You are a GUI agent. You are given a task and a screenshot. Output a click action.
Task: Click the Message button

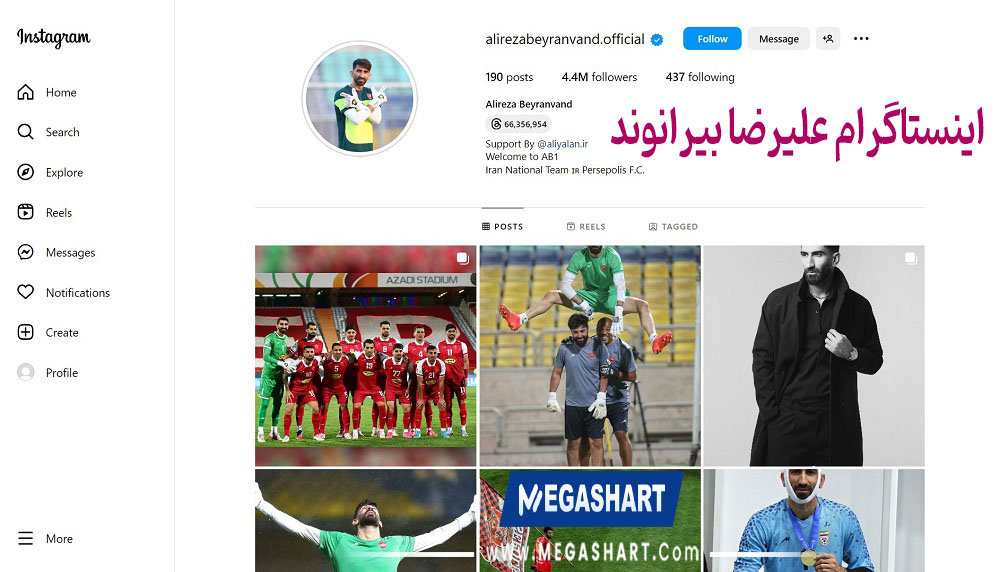pos(779,38)
